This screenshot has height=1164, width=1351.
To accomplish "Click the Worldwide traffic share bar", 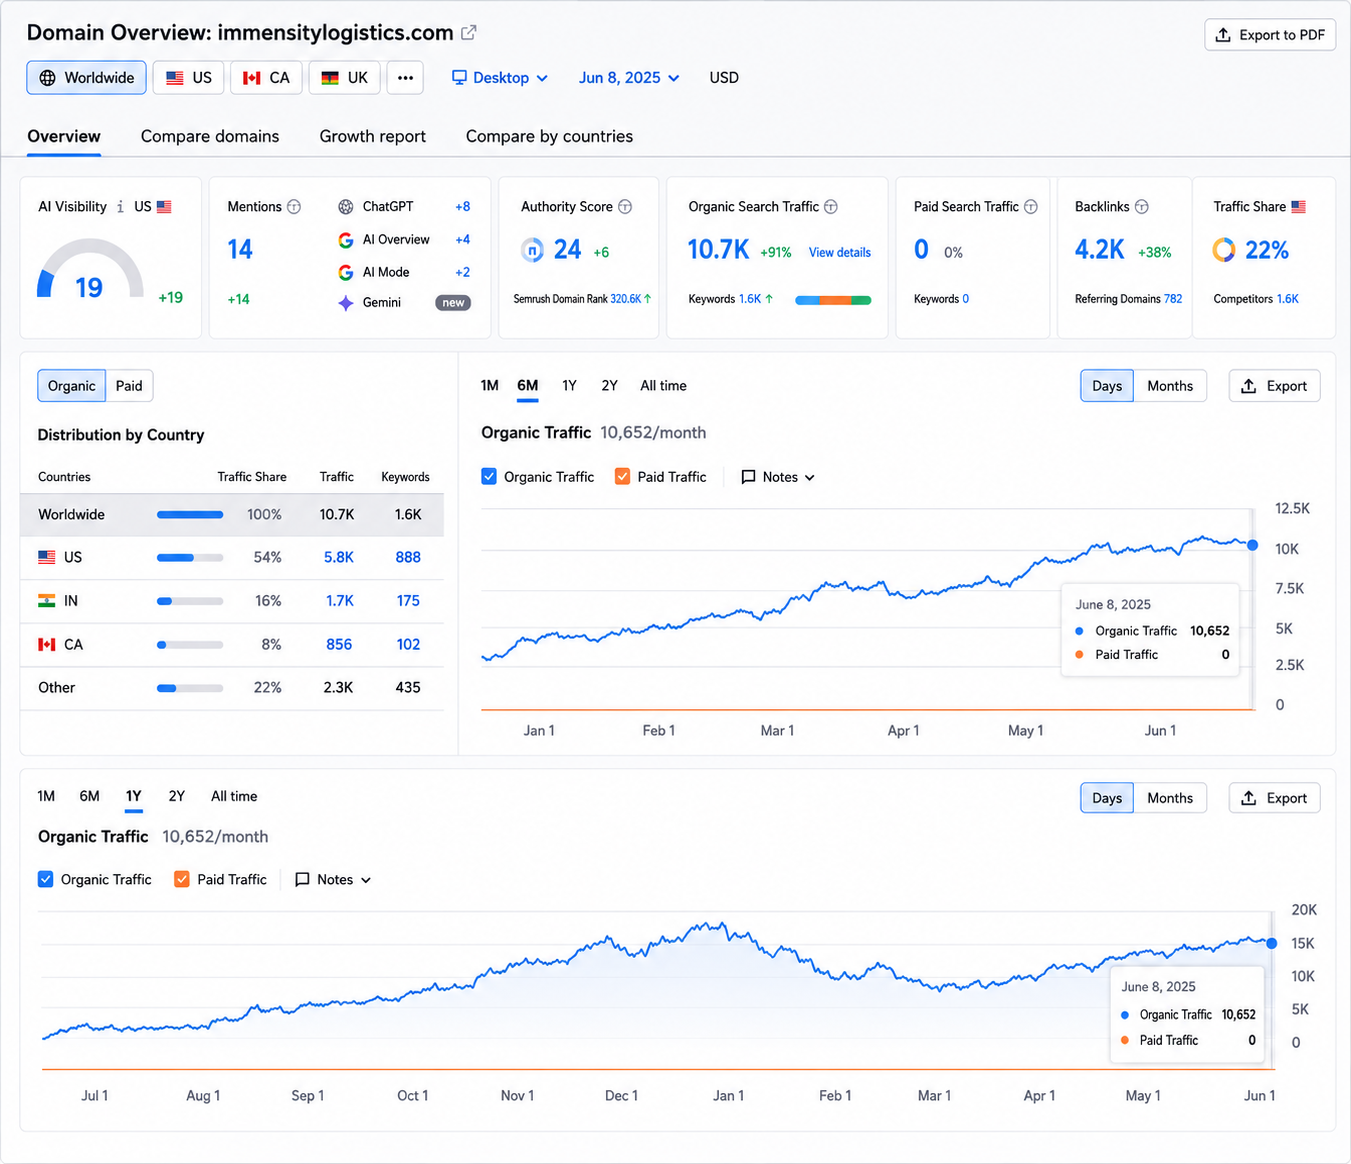I will pos(190,515).
